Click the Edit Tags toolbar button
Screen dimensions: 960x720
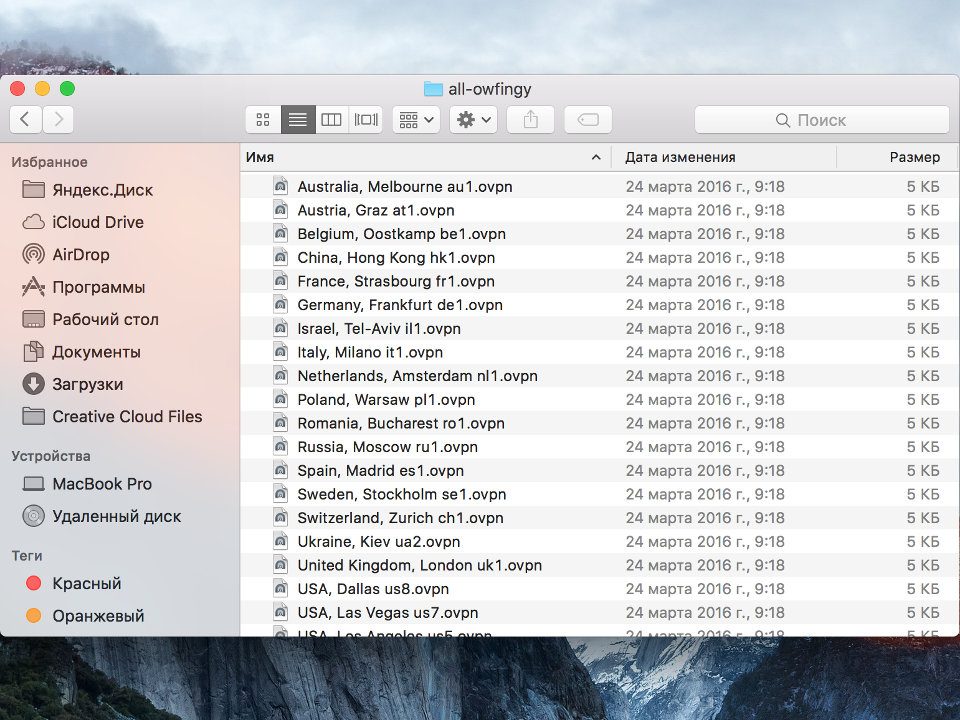pyautogui.click(x=588, y=119)
